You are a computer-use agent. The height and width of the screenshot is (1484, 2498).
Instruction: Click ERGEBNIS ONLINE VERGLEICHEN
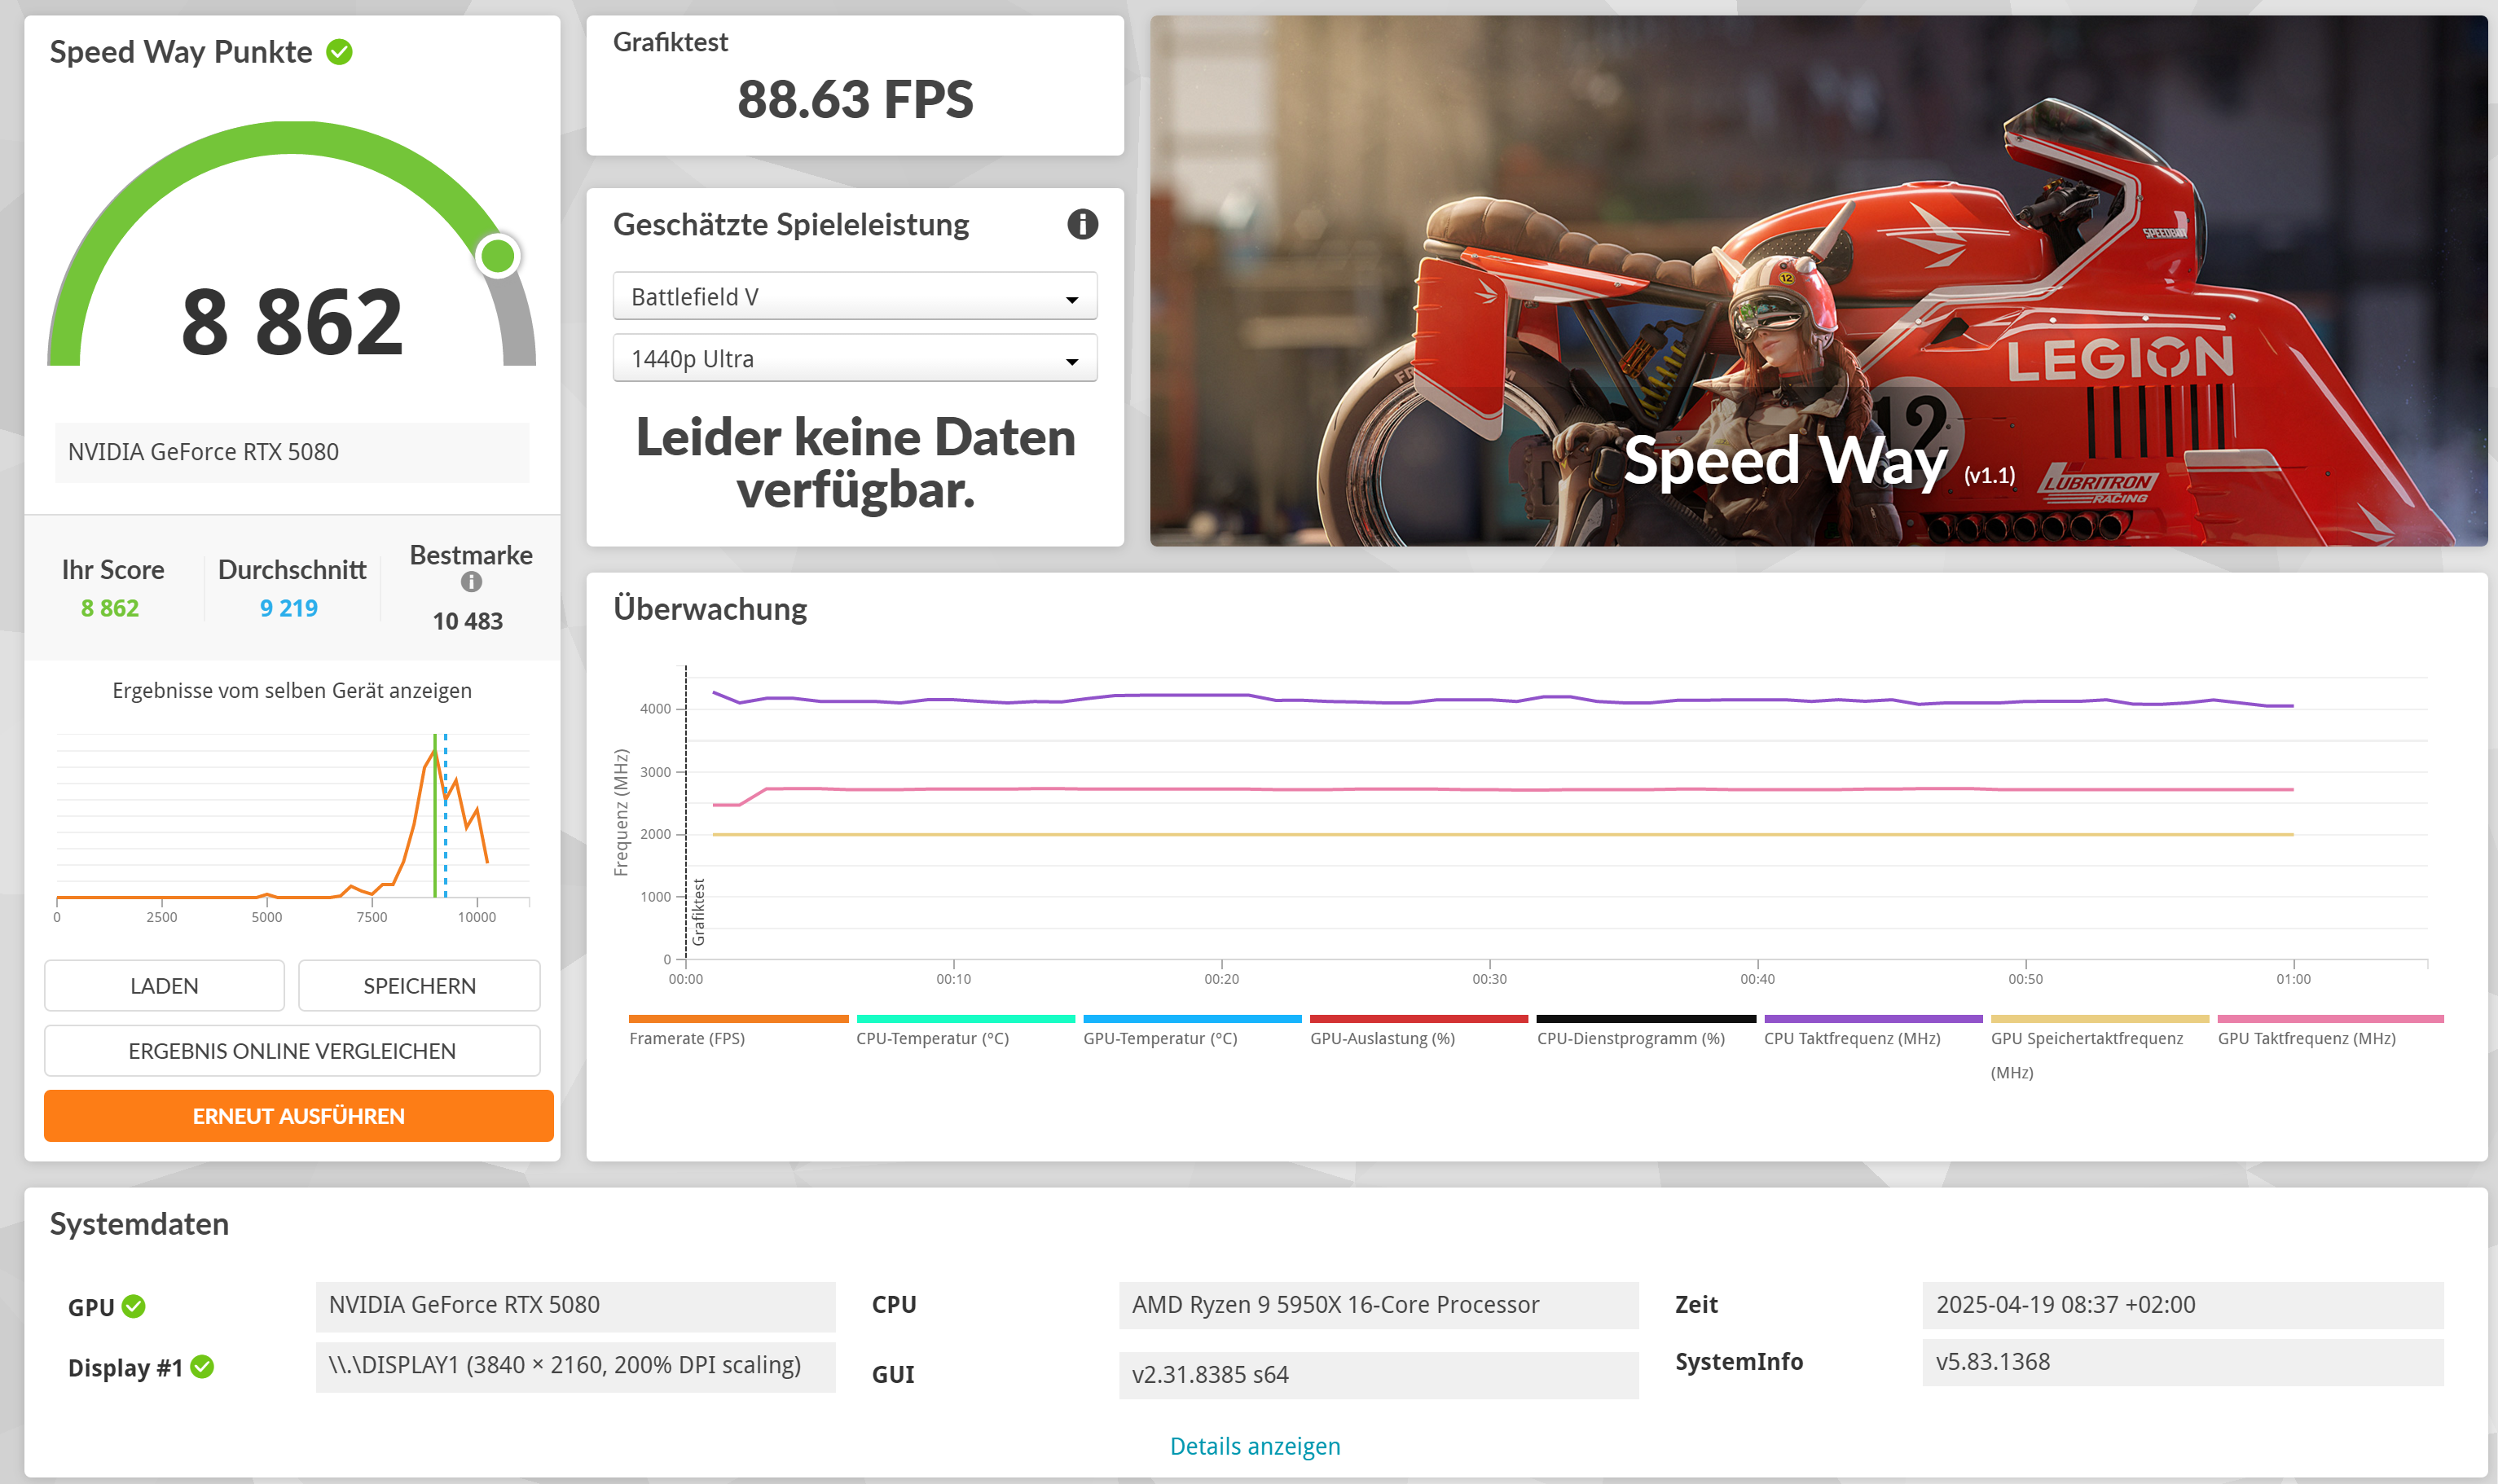point(292,1051)
